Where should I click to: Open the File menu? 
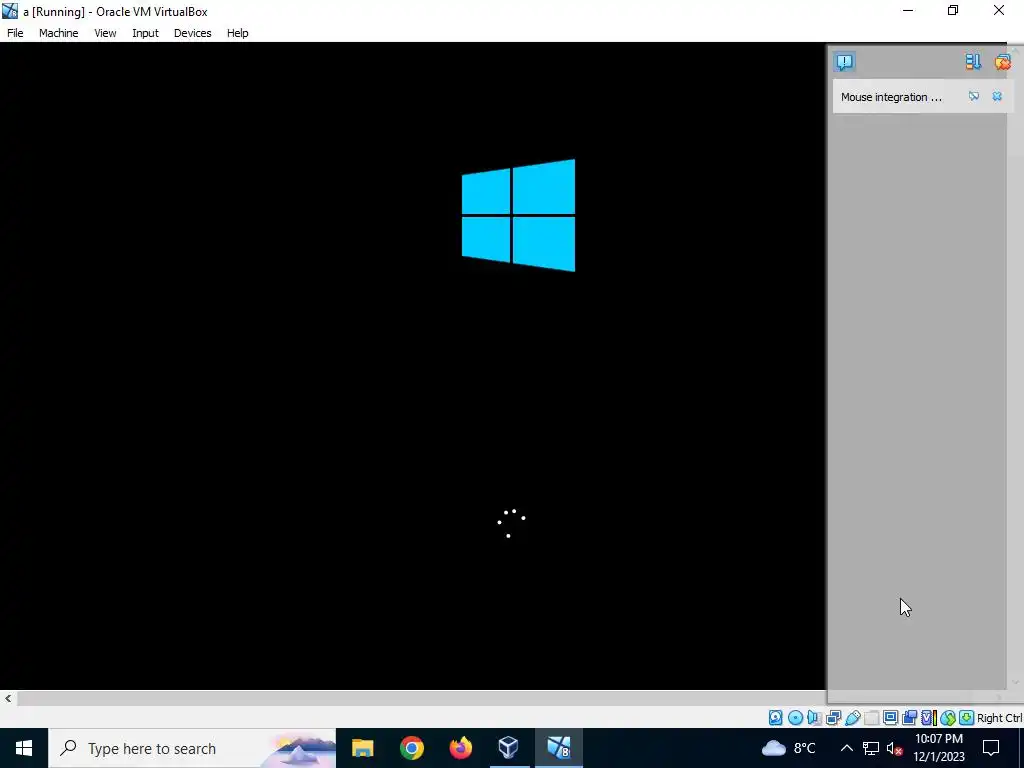[15, 33]
